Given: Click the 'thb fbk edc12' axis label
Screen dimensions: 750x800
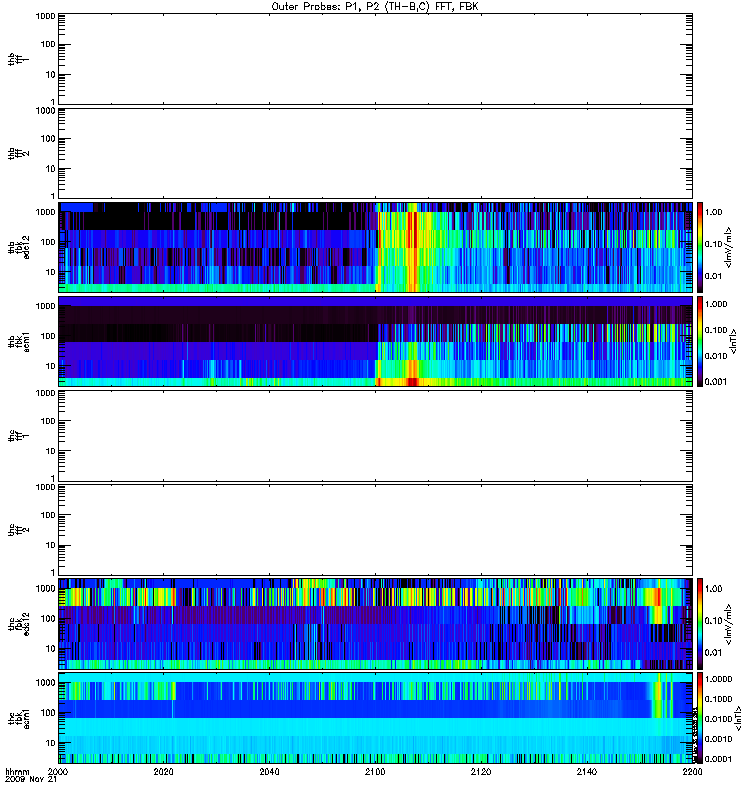Looking at the screenshot, I should [18, 247].
